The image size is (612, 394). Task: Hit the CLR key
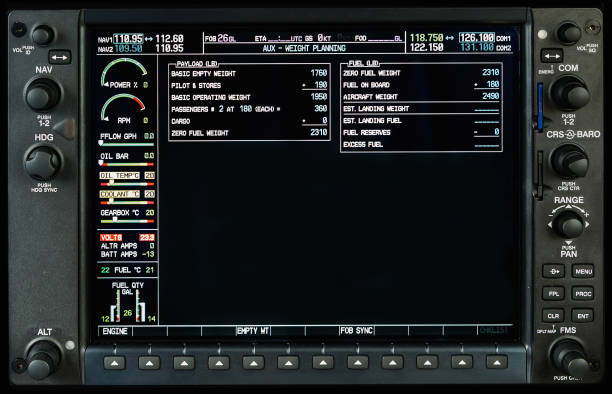(x=553, y=316)
